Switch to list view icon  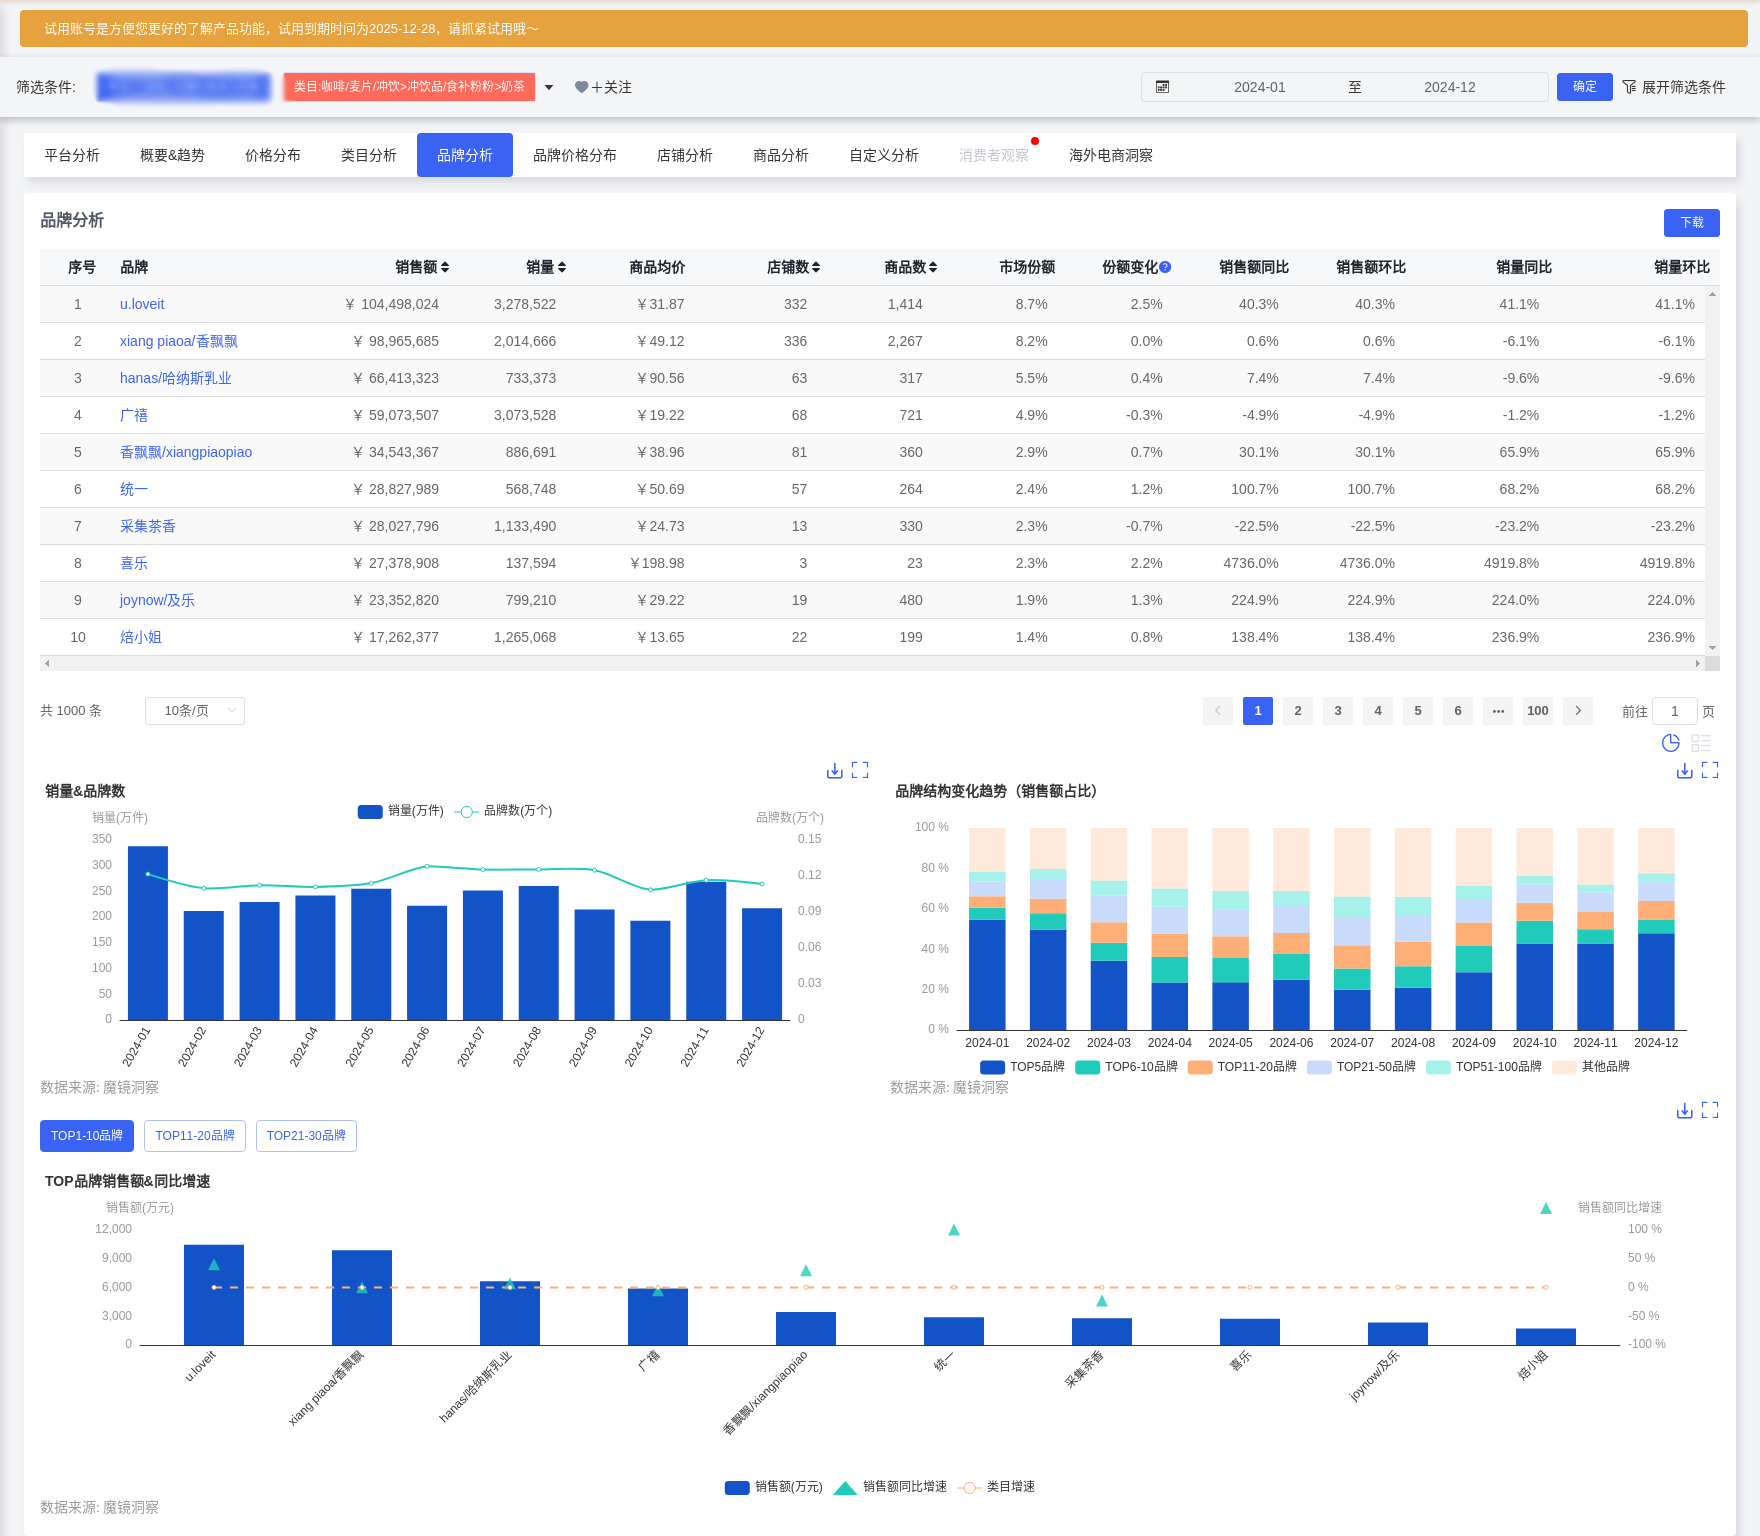click(1701, 743)
